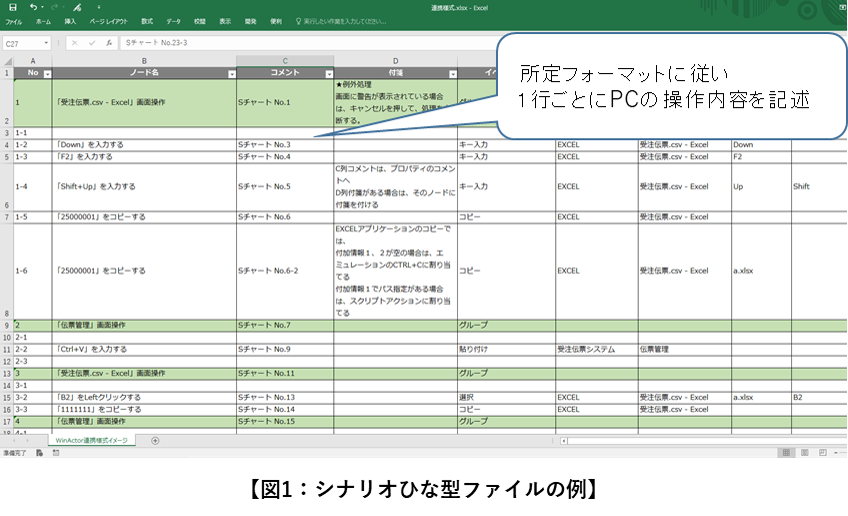Click the Shift cell in row 6
The image size is (848, 516).
(x=819, y=187)
